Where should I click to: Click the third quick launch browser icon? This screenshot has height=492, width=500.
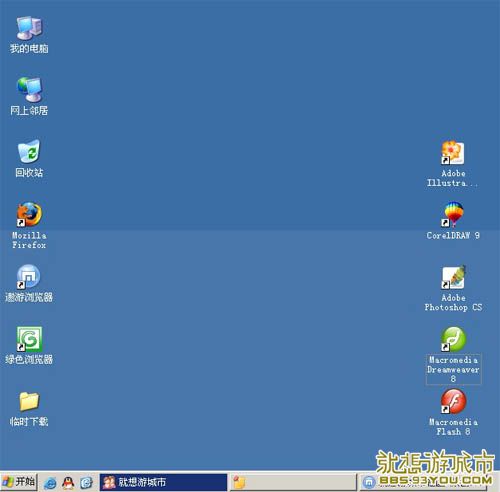[x=87, y=483]
